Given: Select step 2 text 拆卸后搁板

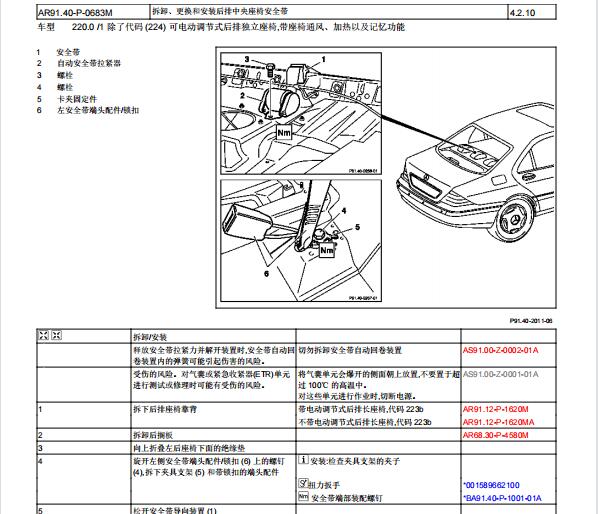Looking at the screenshot, I should [x=153, y=435].
